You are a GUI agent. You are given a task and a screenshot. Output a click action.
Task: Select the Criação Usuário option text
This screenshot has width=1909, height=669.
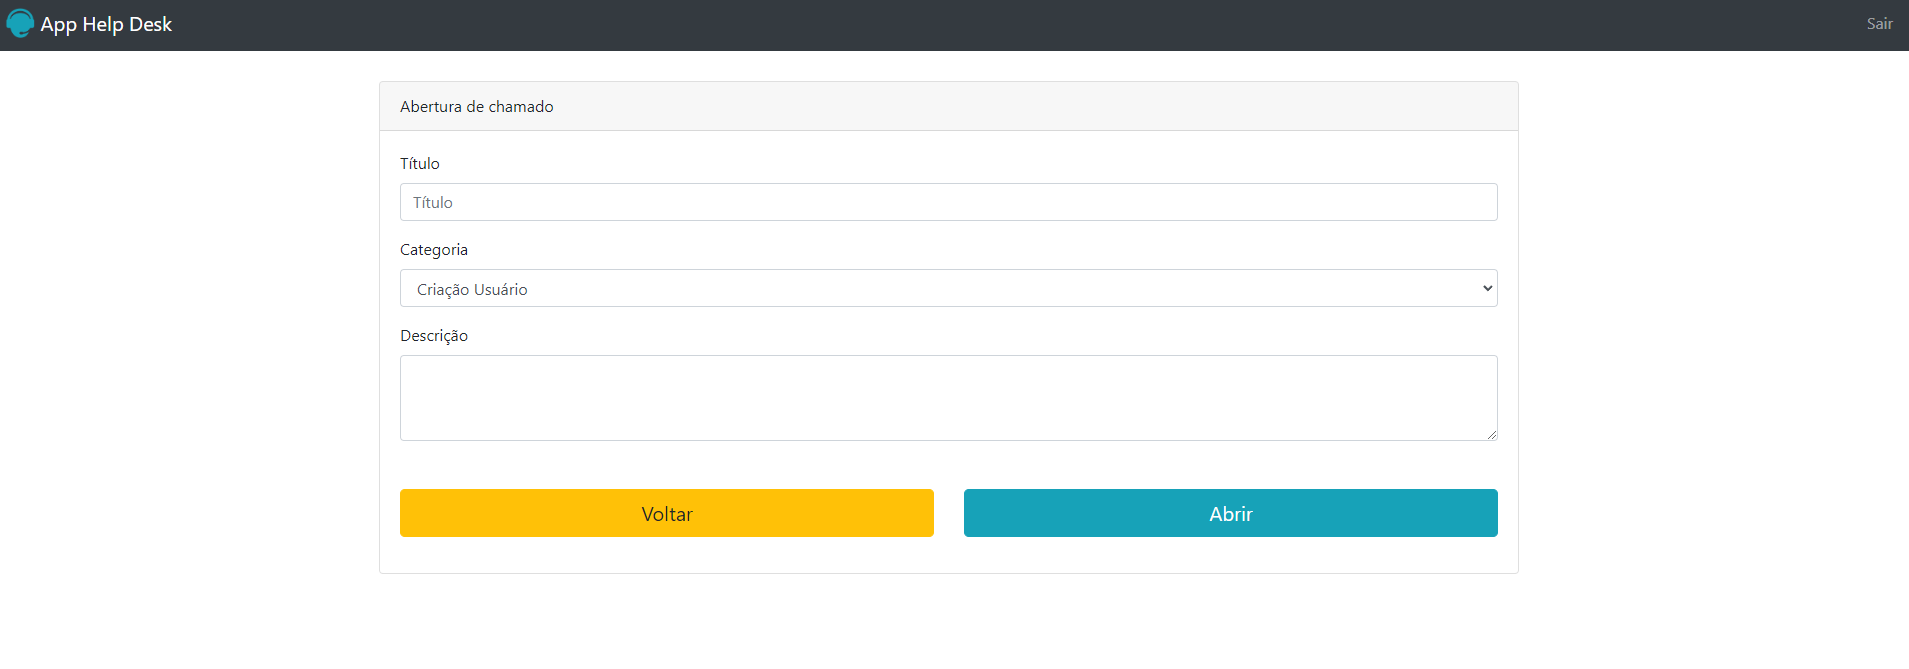tap(471, 289)
